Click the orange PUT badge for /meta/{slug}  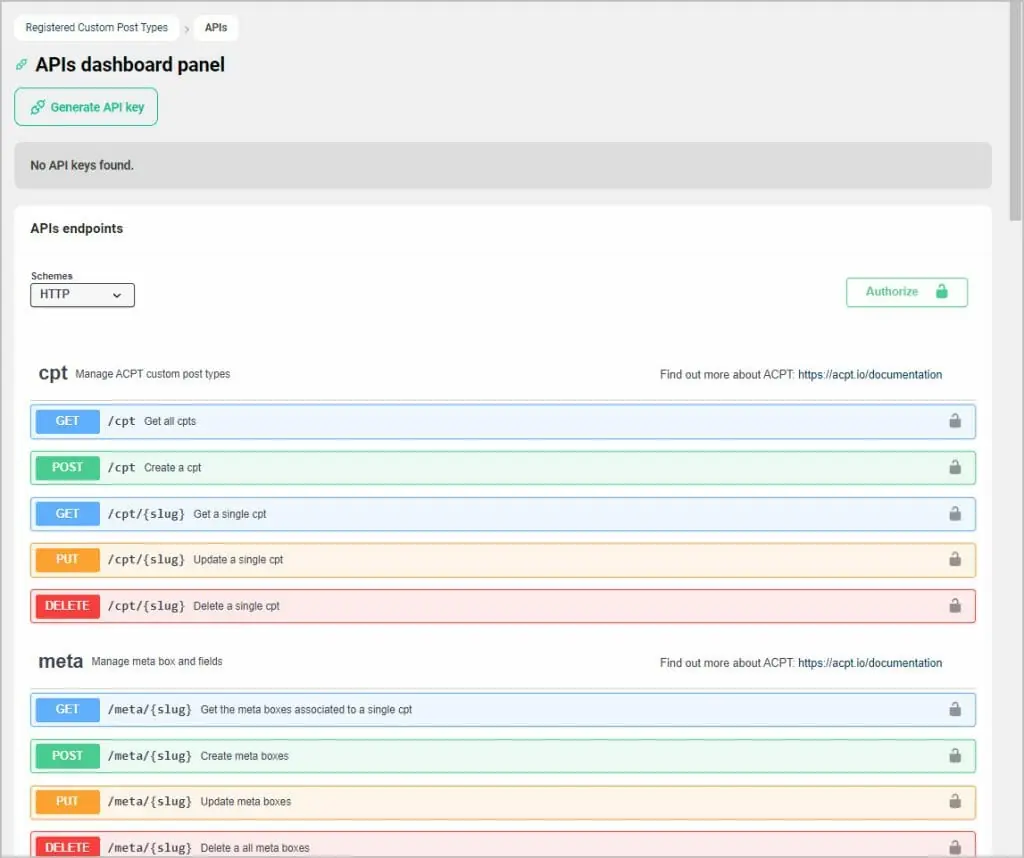68,802
